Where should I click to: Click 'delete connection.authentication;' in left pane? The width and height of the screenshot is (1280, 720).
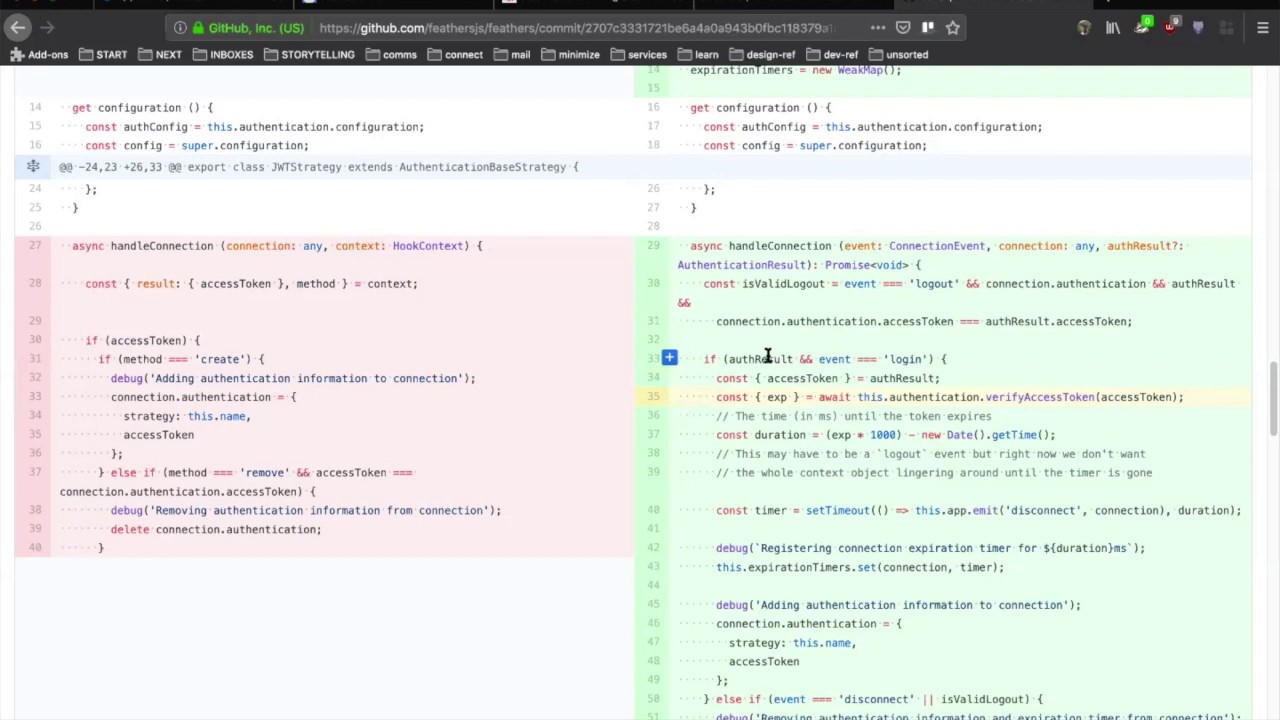pos(216,529)
